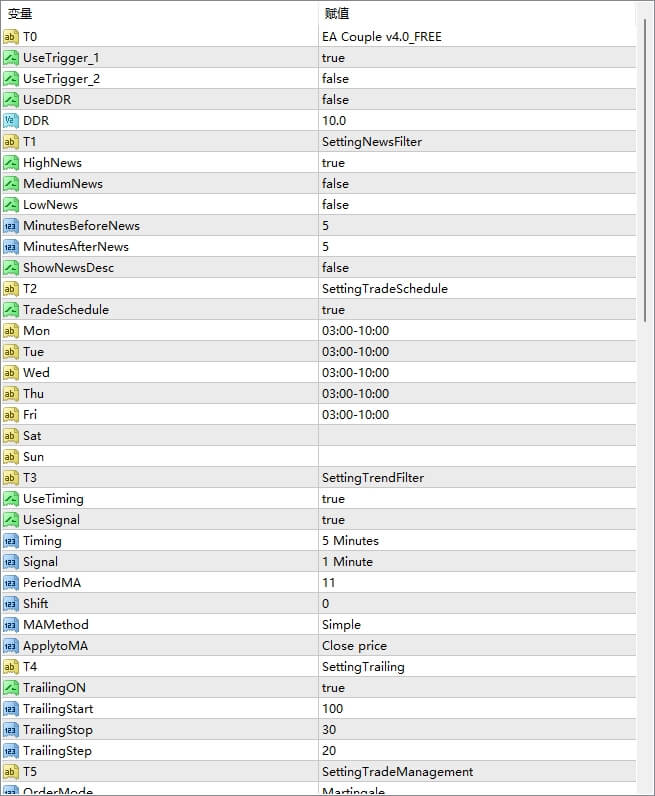The width and height of the screenshot is (655, 796).
Task: Open the MAMethod Simple dropdown value
Action: click(x=341, y=625)
